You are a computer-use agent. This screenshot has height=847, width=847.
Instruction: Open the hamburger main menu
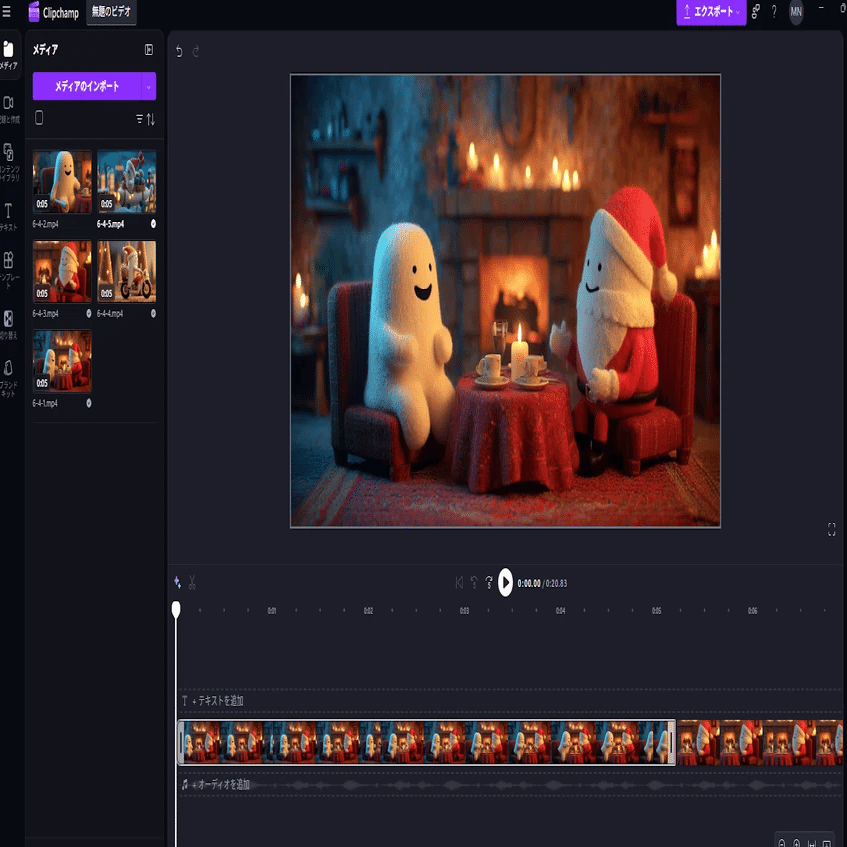pos(6,11)
